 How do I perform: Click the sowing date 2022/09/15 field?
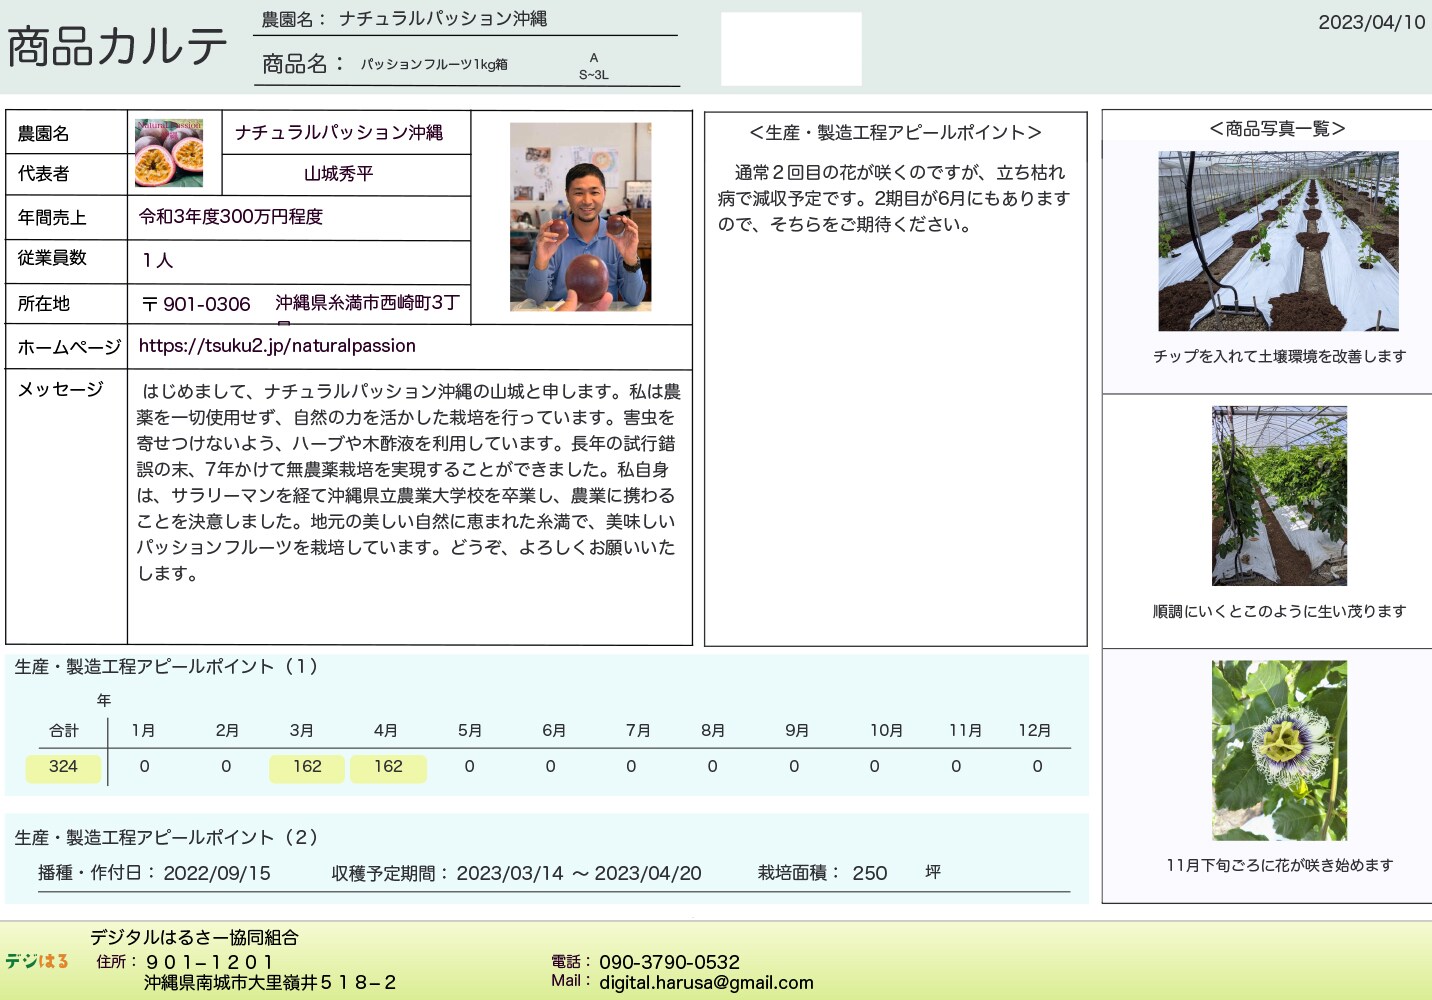tap(217, 873)
